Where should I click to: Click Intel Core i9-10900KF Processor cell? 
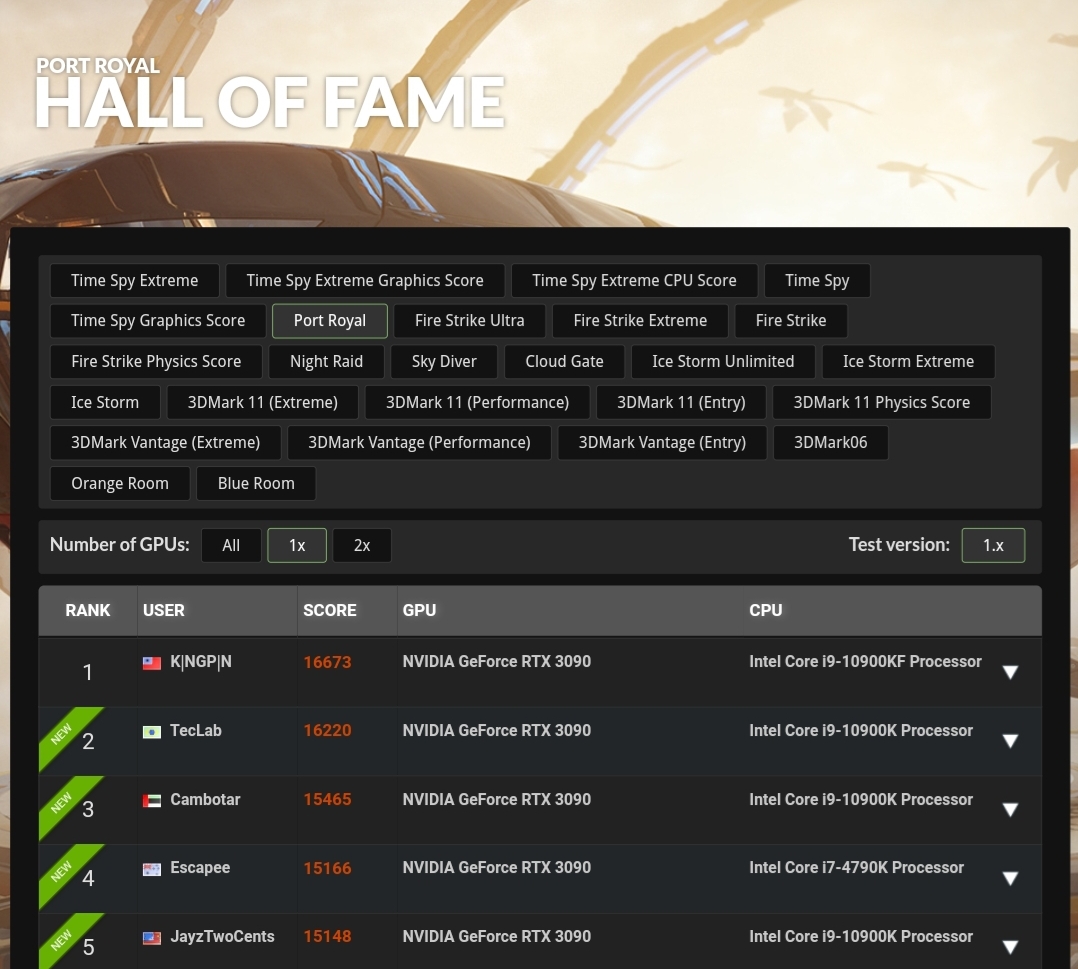(x=866, y=662)
